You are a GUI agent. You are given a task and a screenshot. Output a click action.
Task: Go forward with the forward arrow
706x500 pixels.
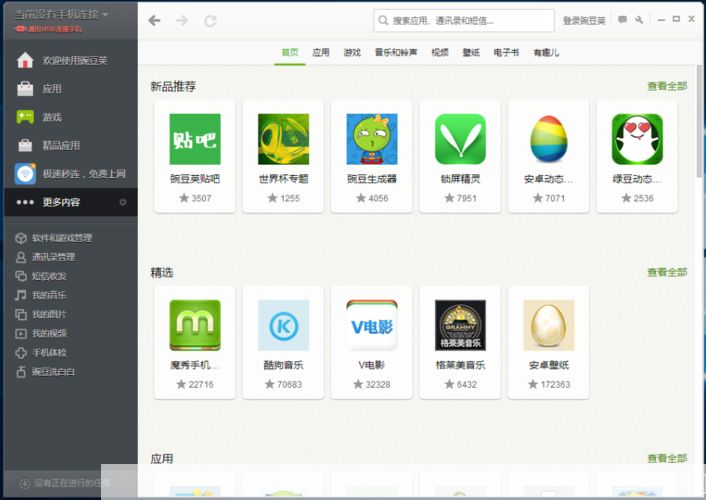pyautogui.click(x=182, y=20)
